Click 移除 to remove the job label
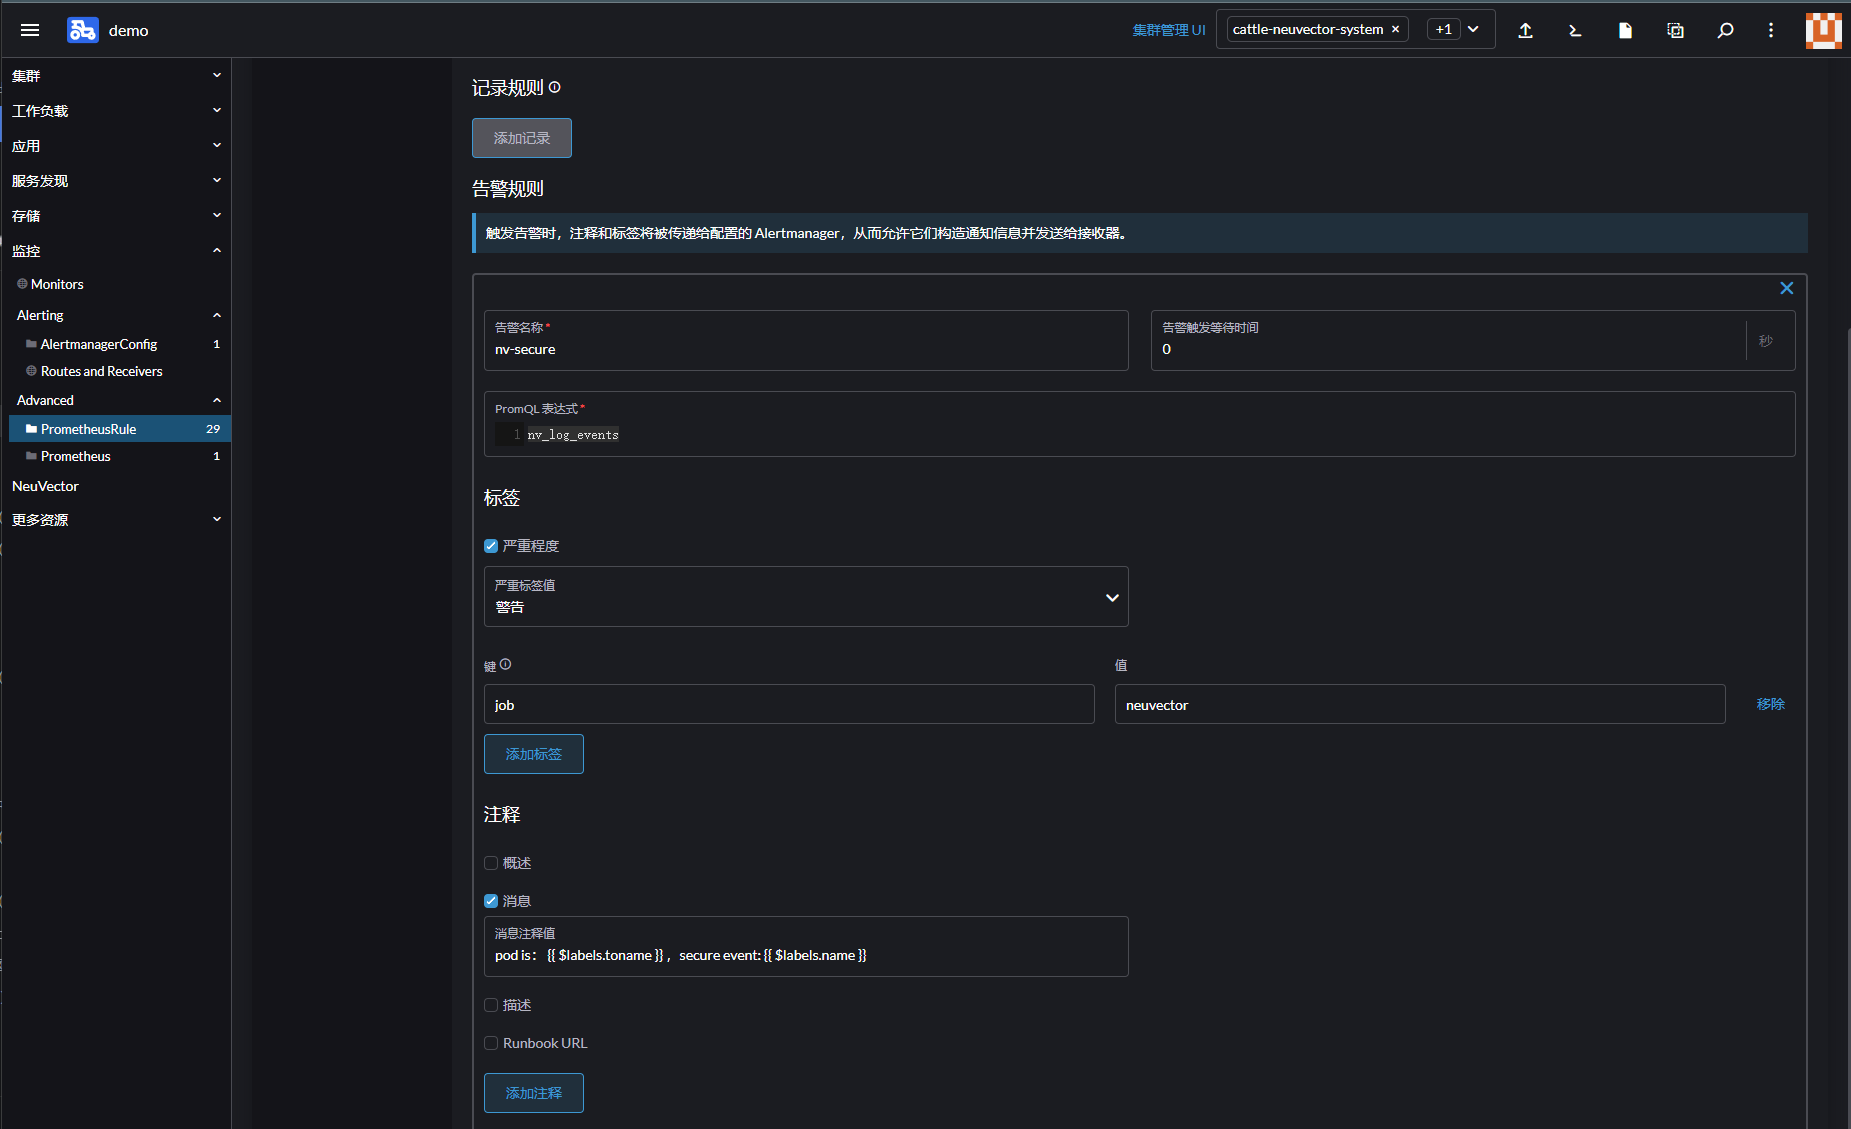Viewport: 1851px width, 1129px height. click(1770, 704)
